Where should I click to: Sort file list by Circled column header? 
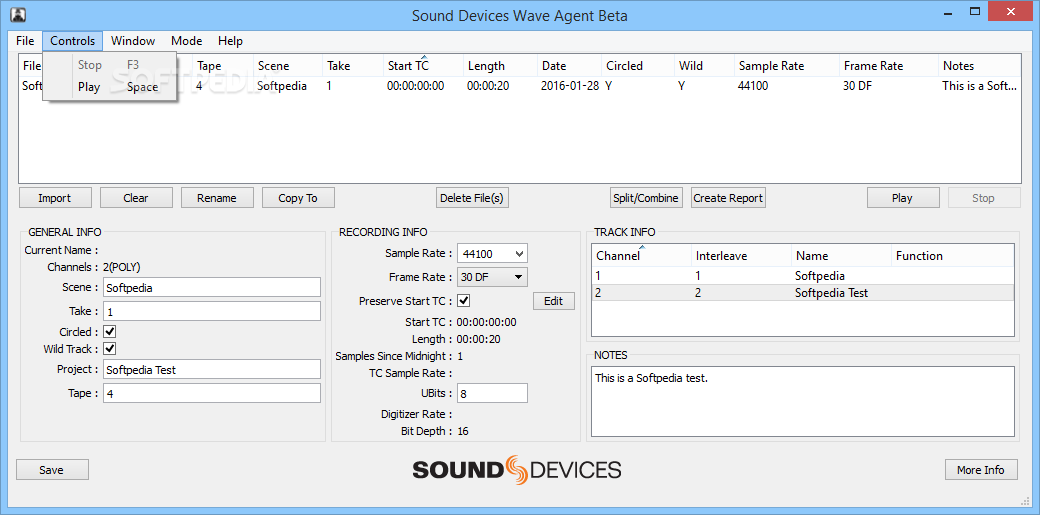638,66
